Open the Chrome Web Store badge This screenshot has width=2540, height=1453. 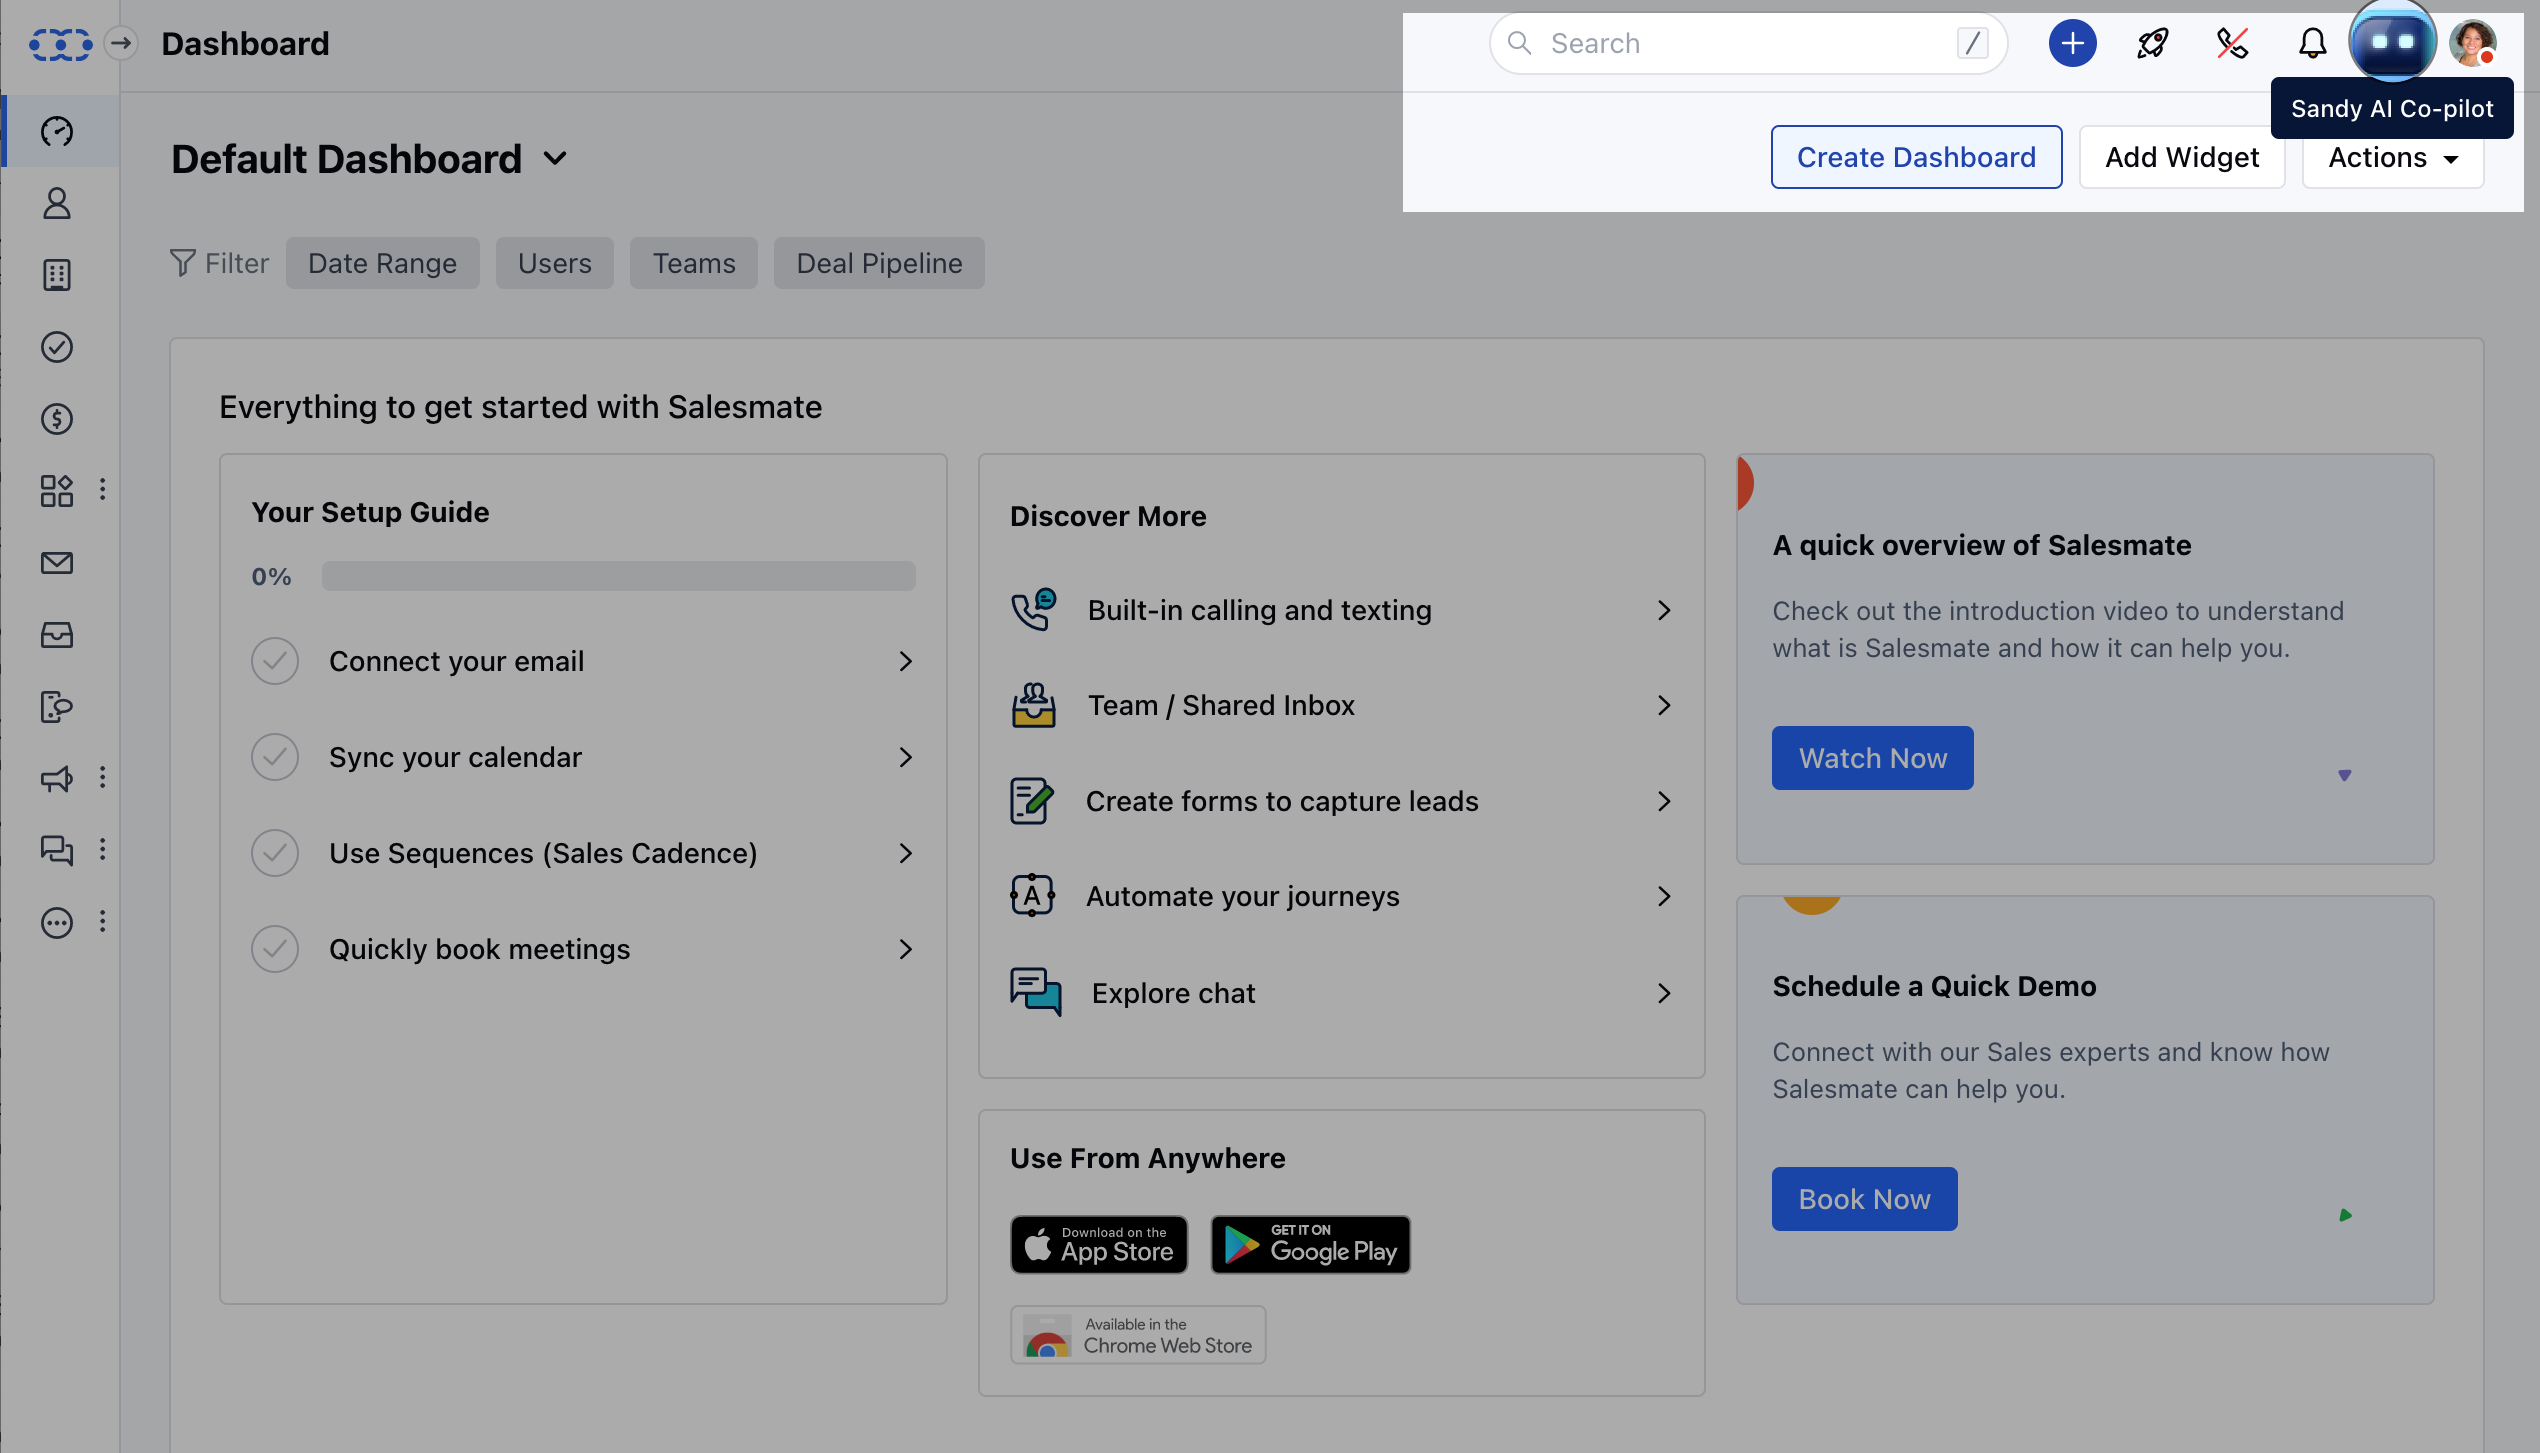[1138, 1335]
